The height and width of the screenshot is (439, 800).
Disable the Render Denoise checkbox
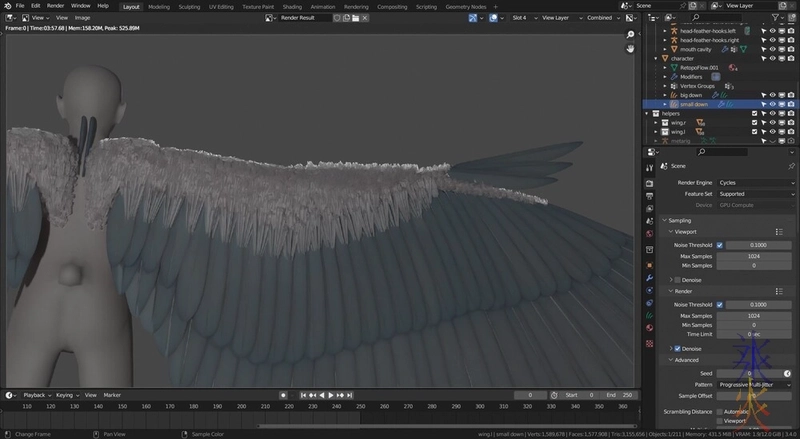click(678, 348)
